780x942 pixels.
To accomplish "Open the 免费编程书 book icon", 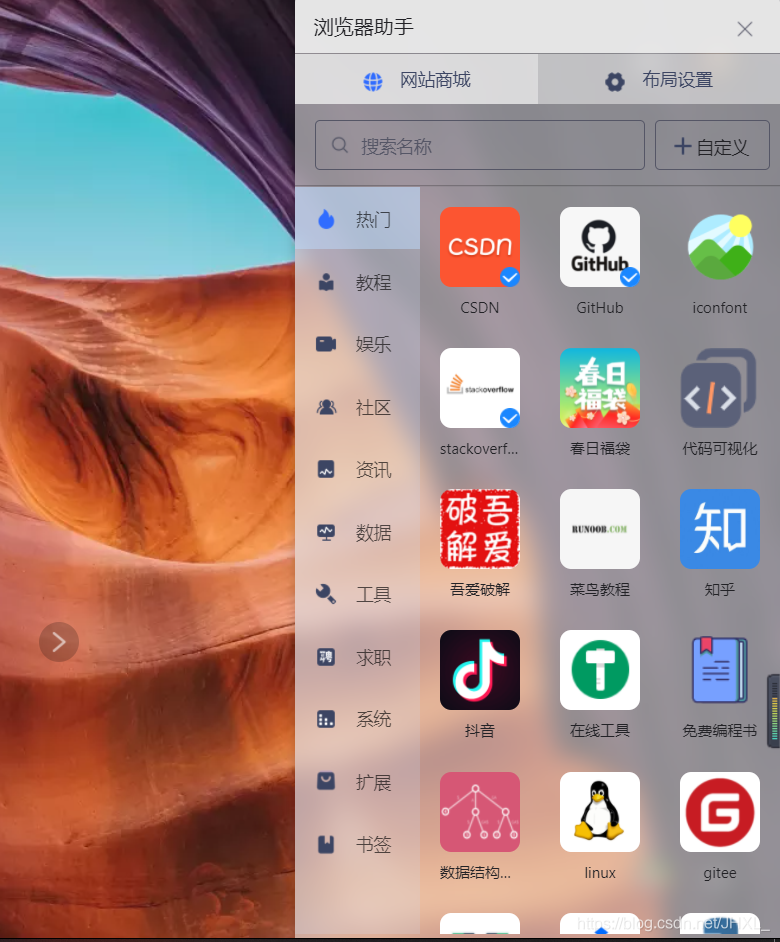I will click(x=720, y=670).
